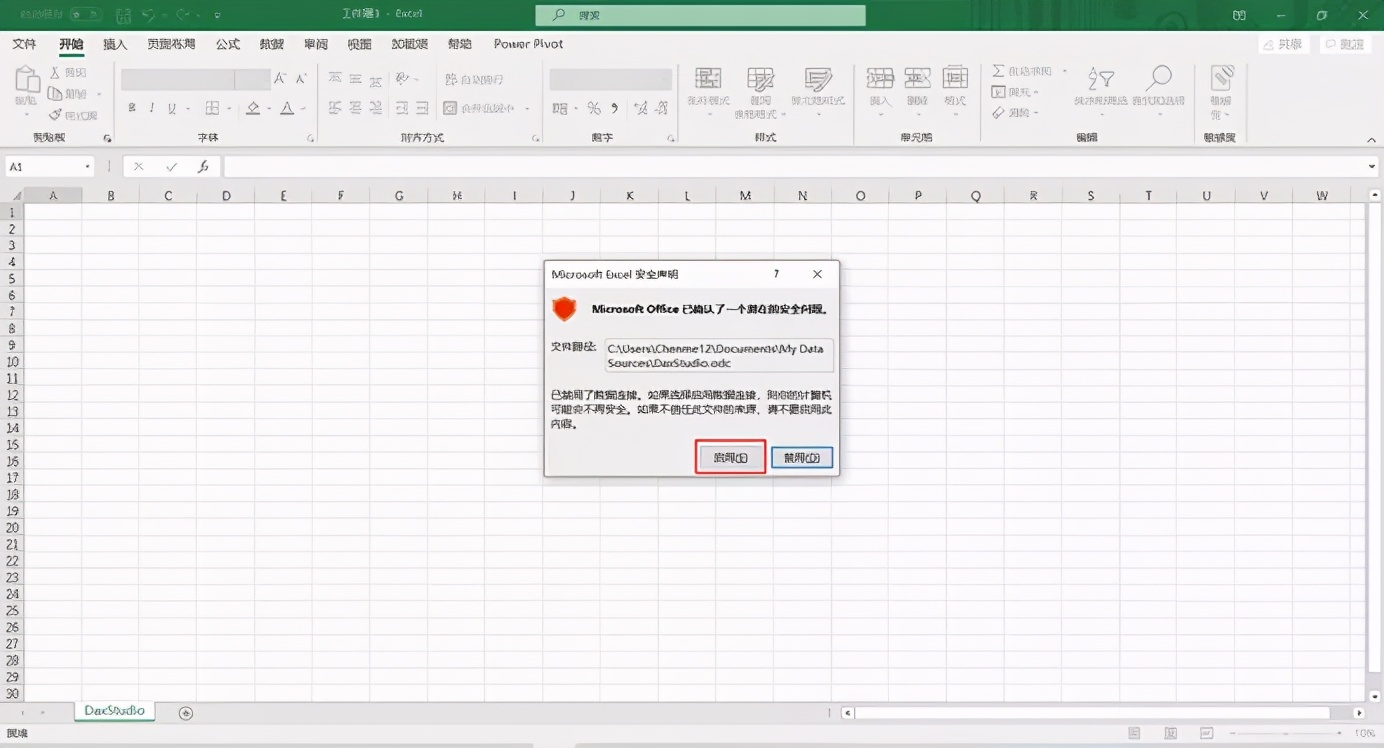Toggle Wrap Text in the Alignment group
Image resolution: width=1384 pixels, height=748 pixels.
click(475, 79)
